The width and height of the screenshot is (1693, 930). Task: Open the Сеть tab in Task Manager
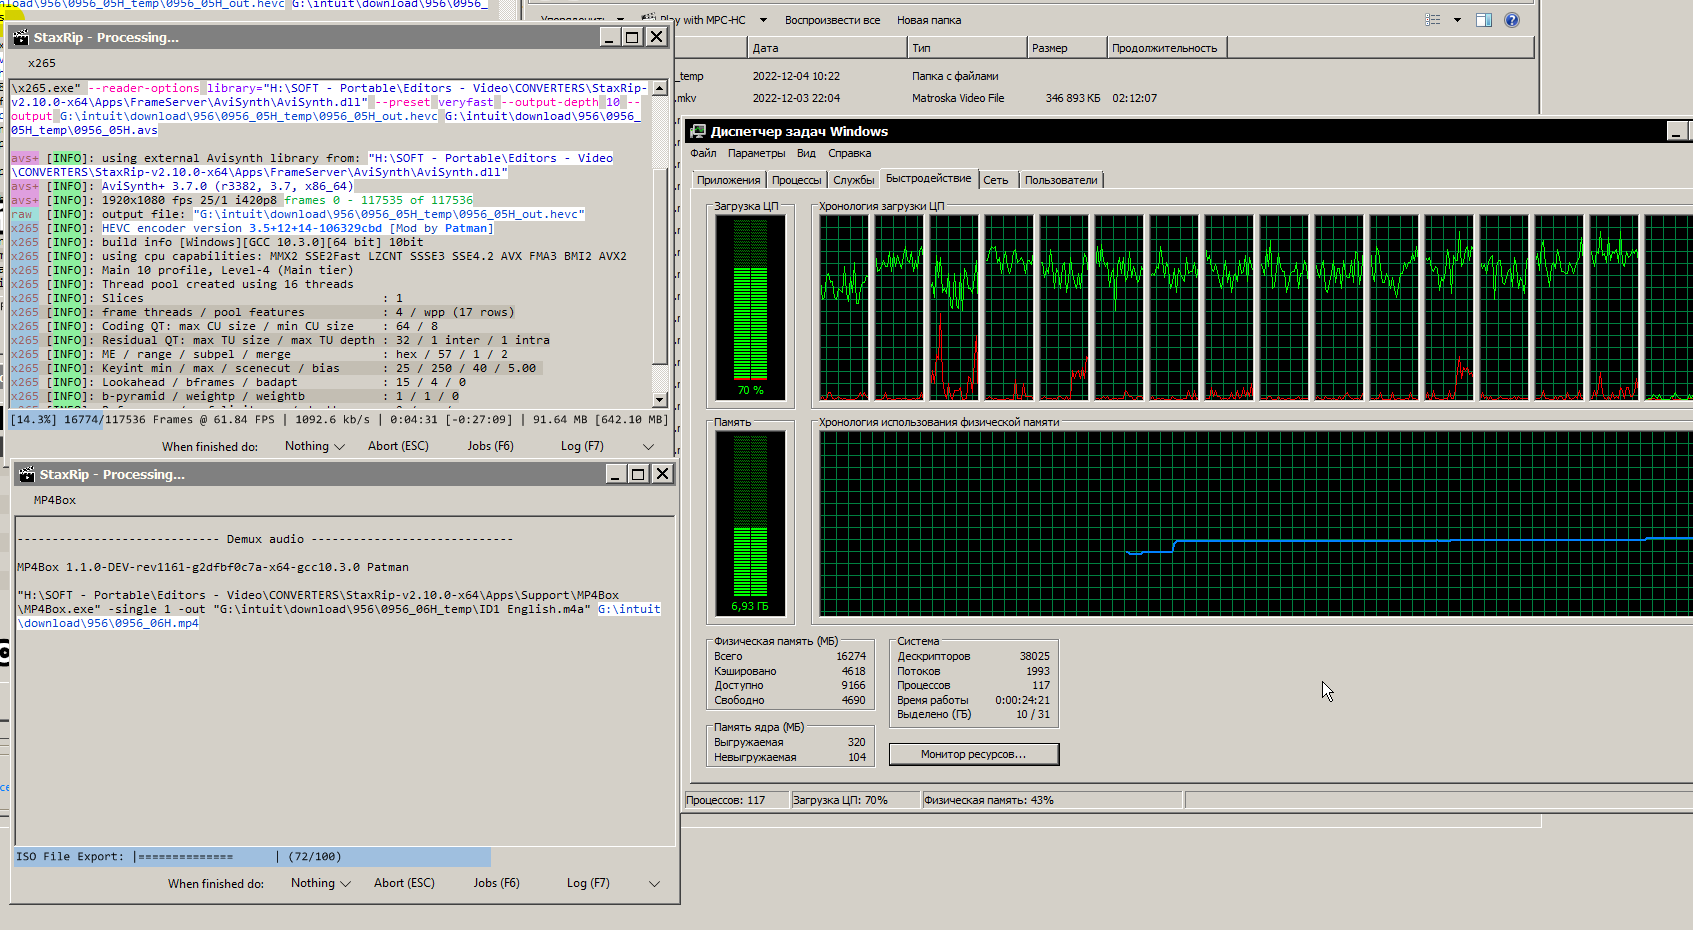point(995,180)
